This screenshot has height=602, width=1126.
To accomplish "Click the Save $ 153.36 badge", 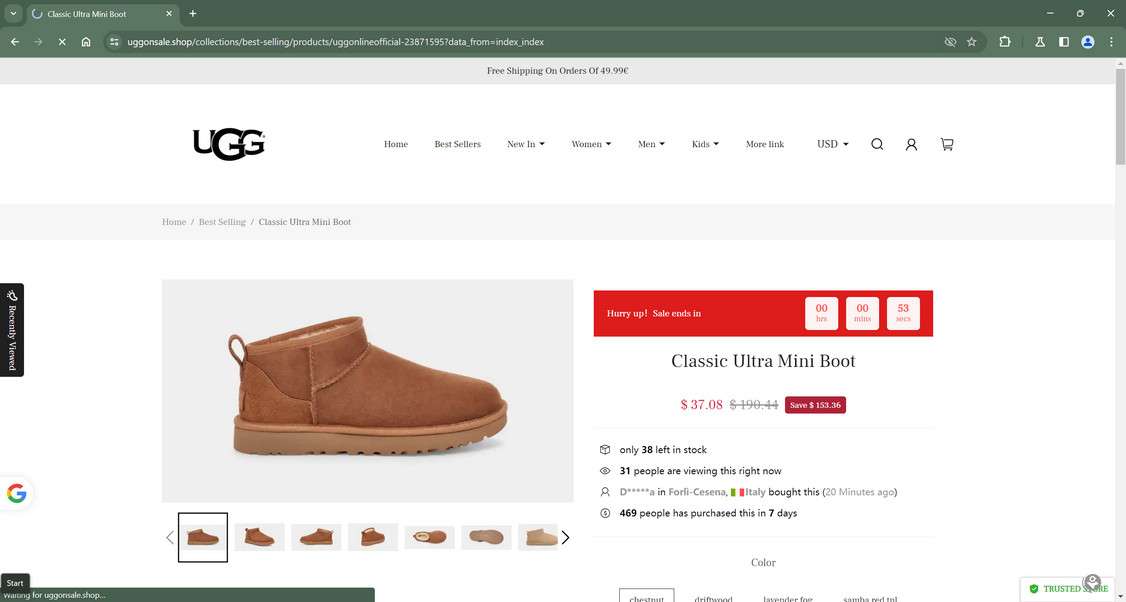I will point(815,405).
